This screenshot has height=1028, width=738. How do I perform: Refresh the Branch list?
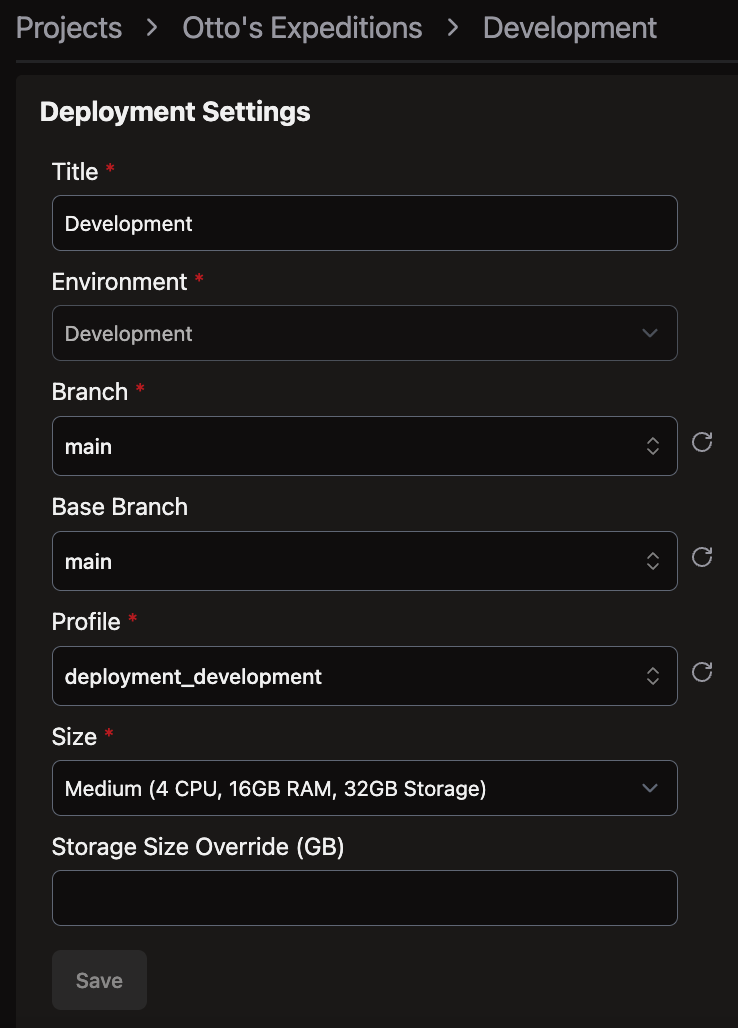pyautogui.click(x=702, y=442)
